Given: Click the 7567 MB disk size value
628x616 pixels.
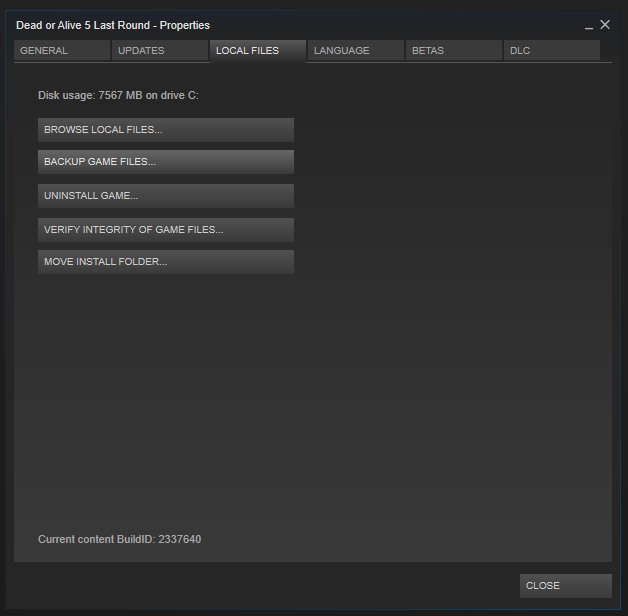Looking at the screenshot, I should tap(120, 96).
